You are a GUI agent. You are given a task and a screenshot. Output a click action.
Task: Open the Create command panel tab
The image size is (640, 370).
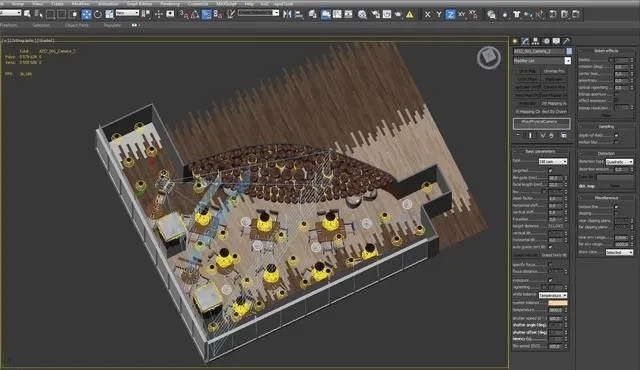[x=515, y=41]
